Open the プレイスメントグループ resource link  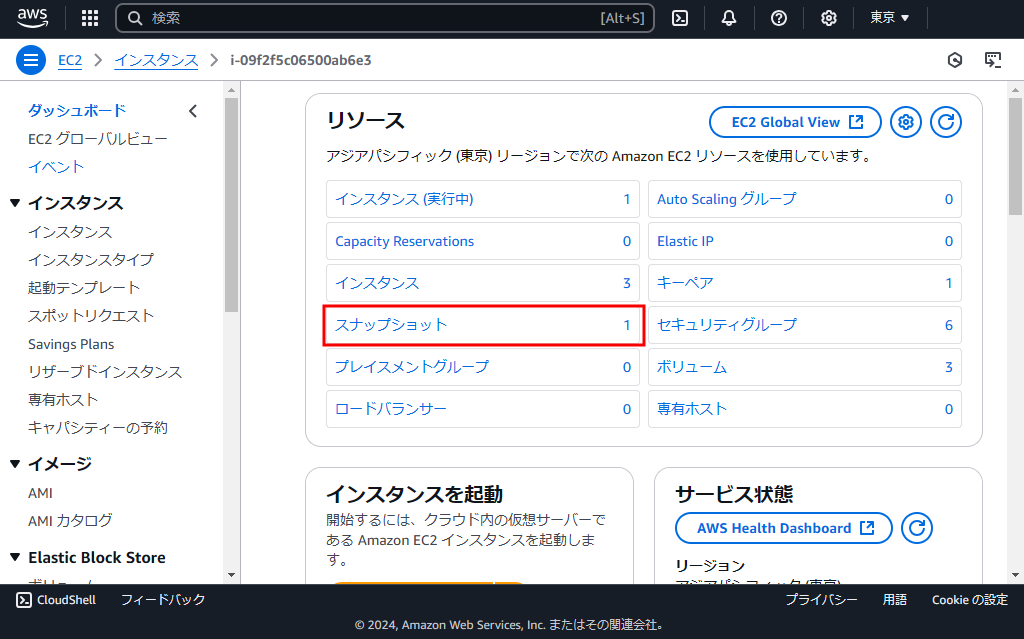tap(411, 367)
